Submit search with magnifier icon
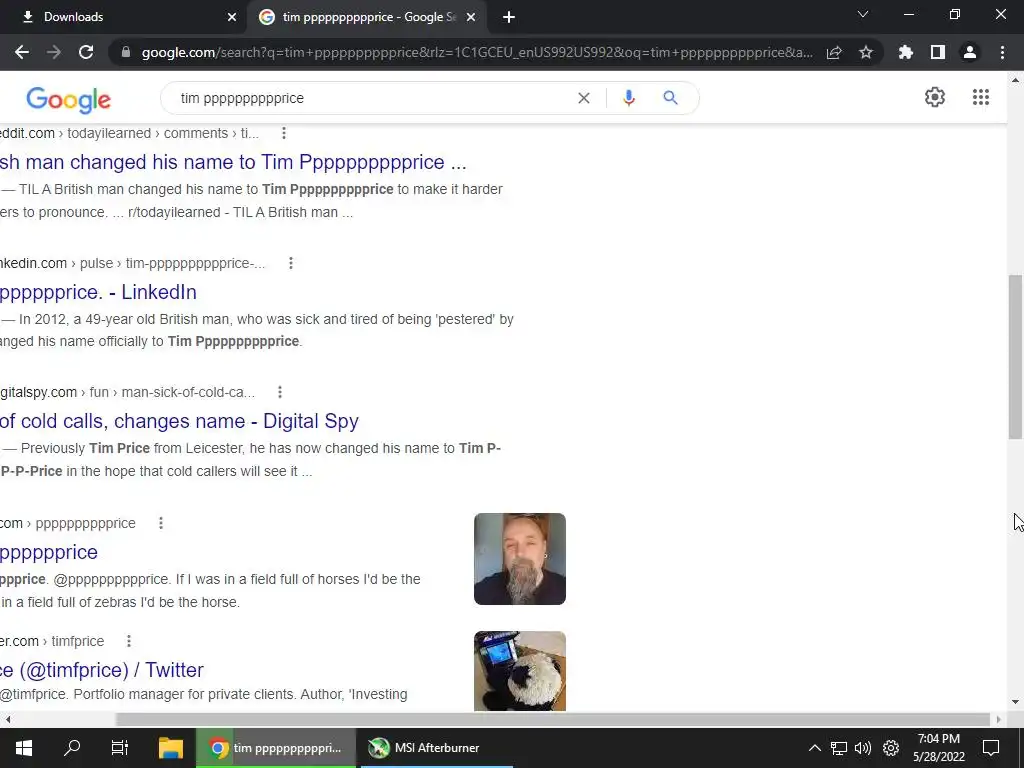 [670, 98]
